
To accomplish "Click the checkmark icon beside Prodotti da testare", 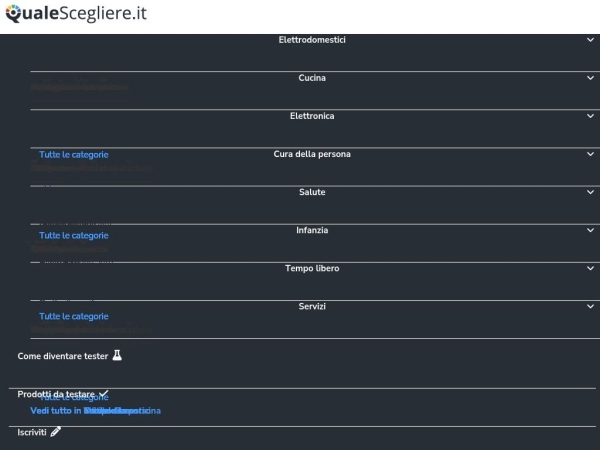I will [x=104, y=394].
